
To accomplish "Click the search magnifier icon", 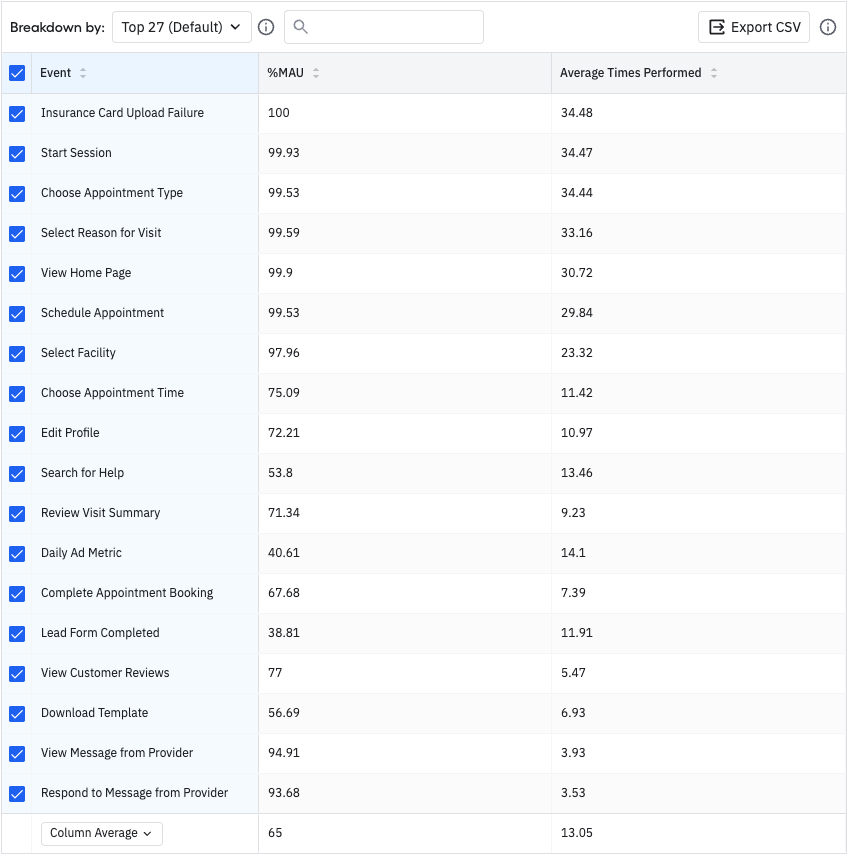I will tap(301, 27).
